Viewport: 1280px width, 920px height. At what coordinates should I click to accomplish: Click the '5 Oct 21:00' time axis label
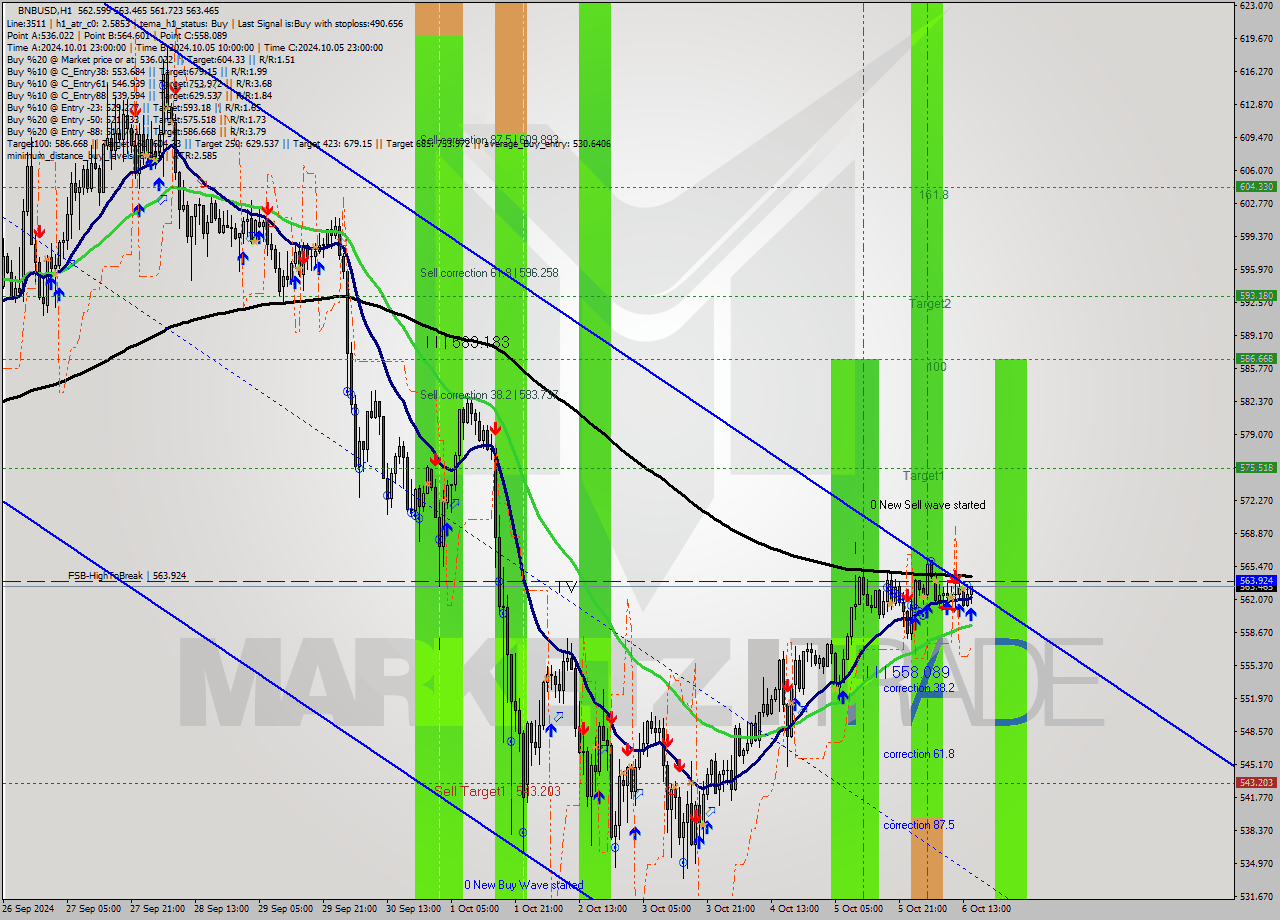click(x=923, y=909)
